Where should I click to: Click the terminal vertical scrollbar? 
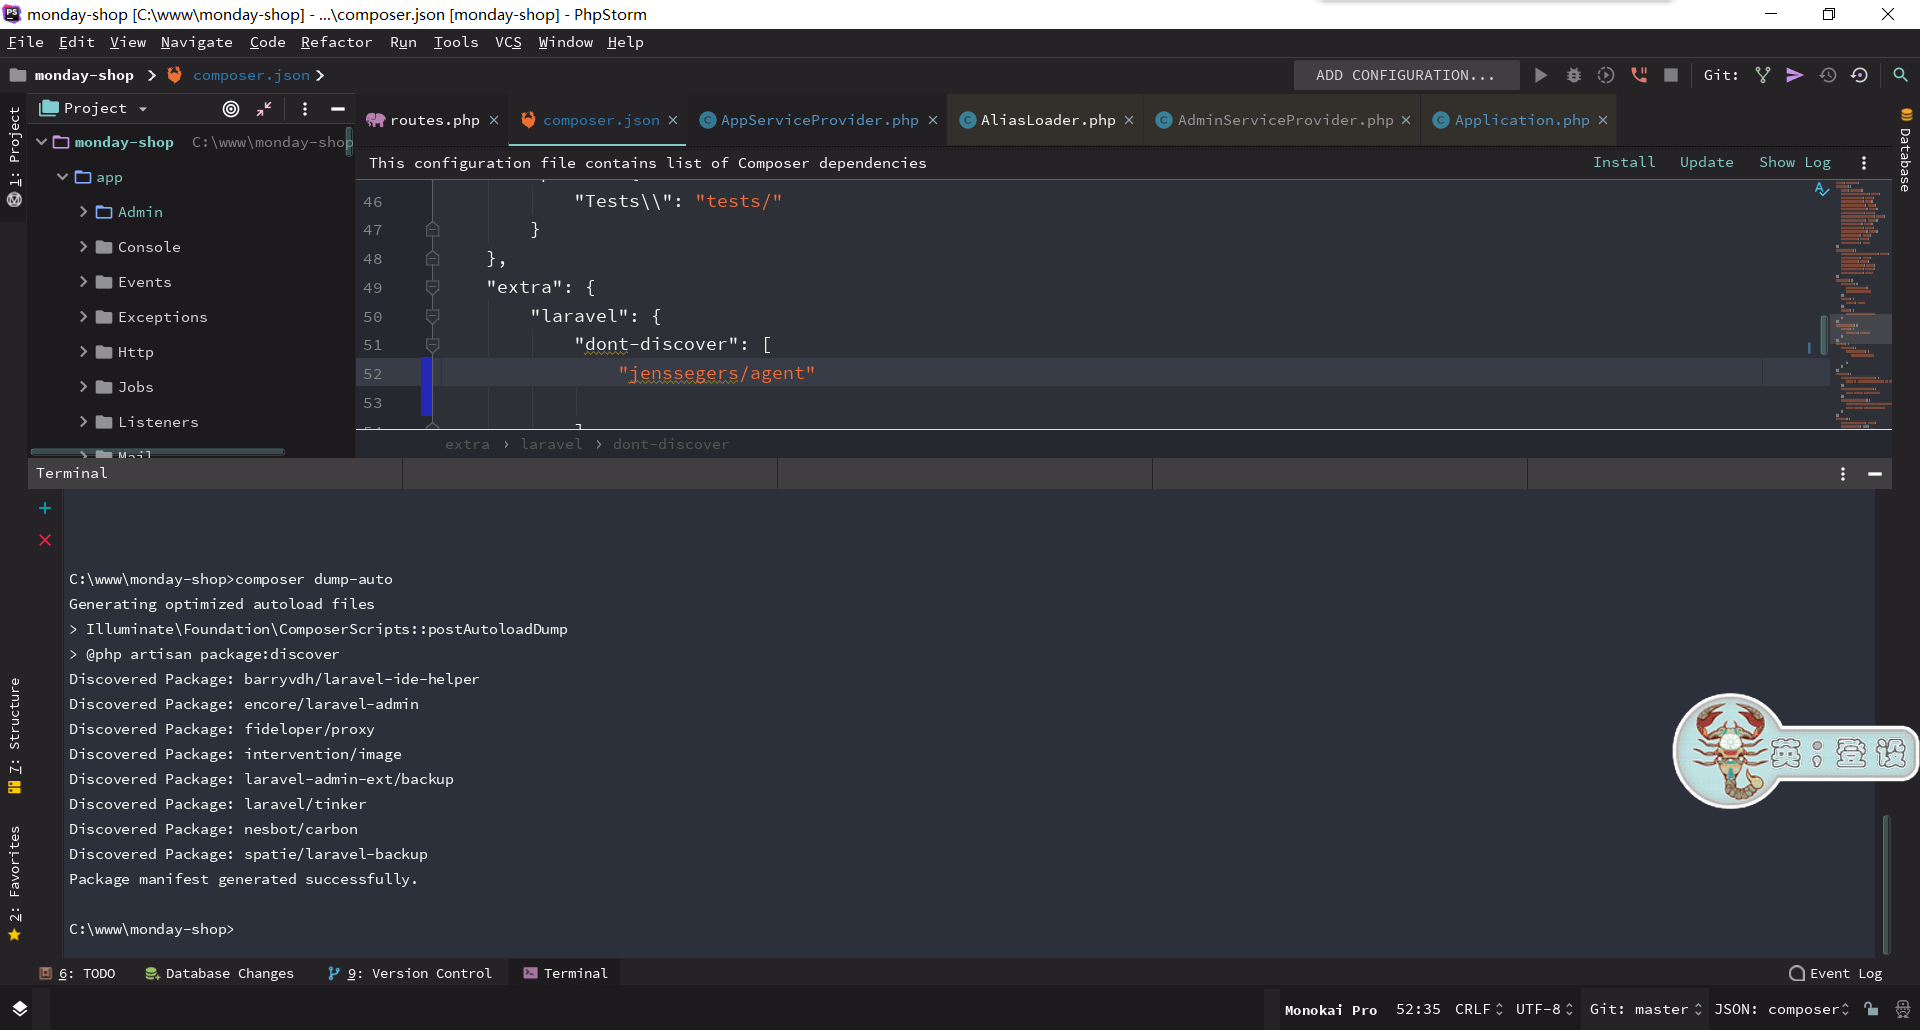pyautogui.click(x=1886, y=884)
